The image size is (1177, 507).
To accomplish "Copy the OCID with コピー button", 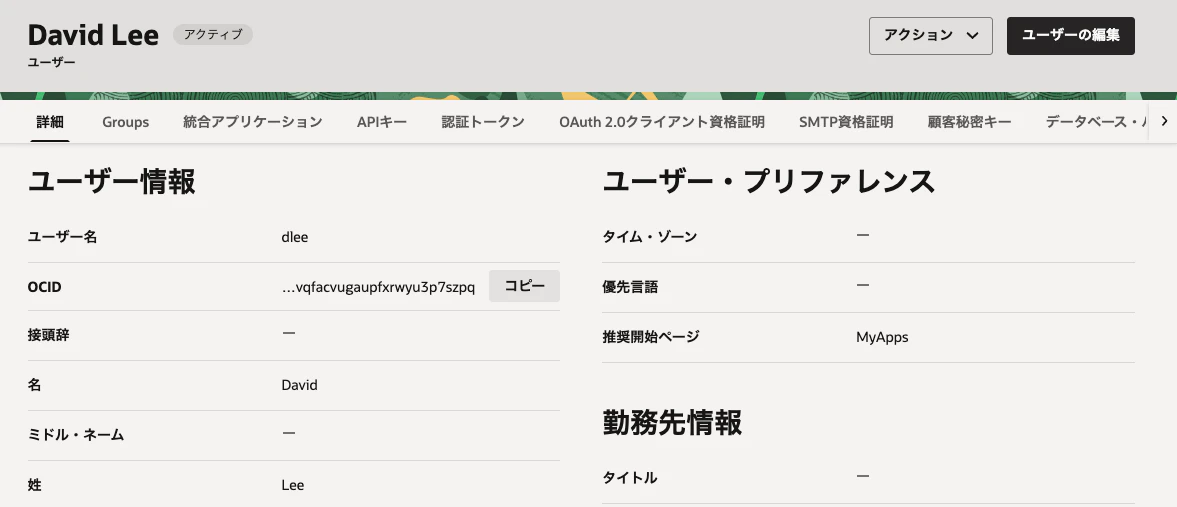I will pyautogui.click(x=524, y=286).
